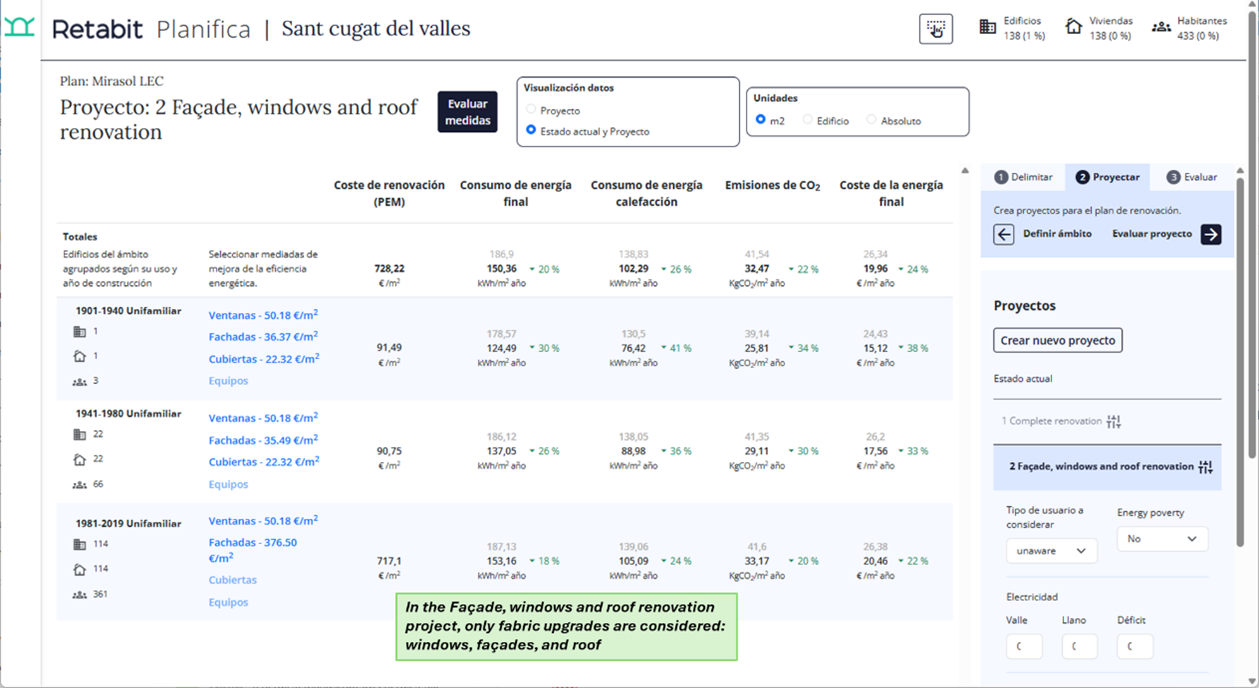Click the Crear nuevo proyecto button
The image size is (1259, 688).
[x=1058, y=340]
